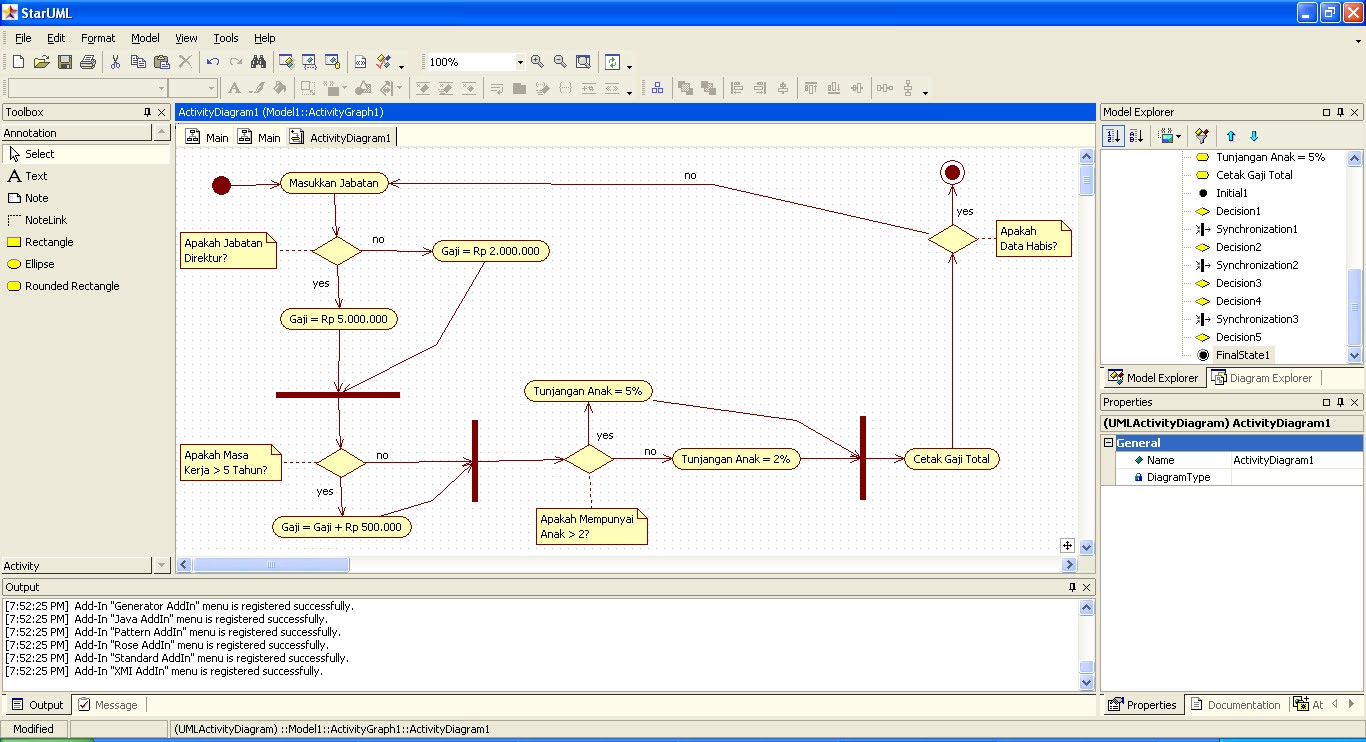Viewport: 1366px width, 742px height.
Task: Click the Zoom In magnifier toolbar icon
Action: point(537,61)
